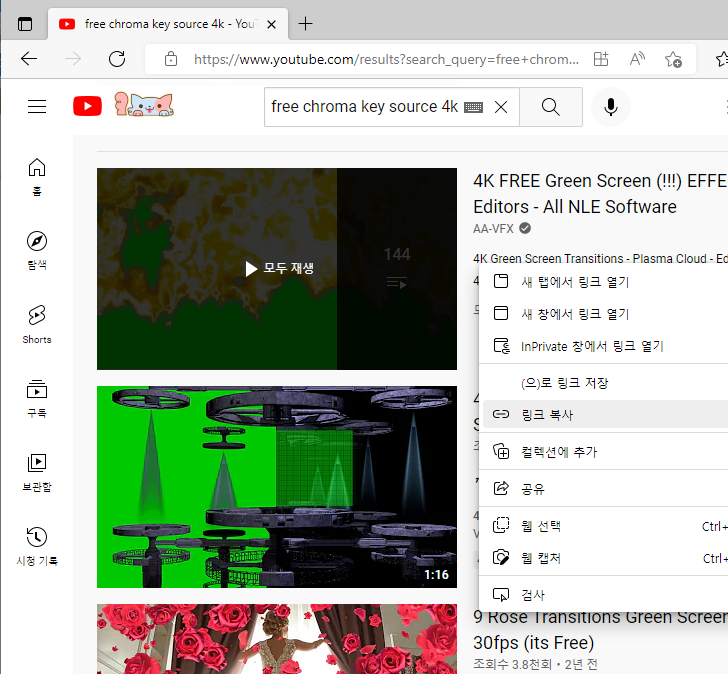Click the YouTube logo

[87, 106]
